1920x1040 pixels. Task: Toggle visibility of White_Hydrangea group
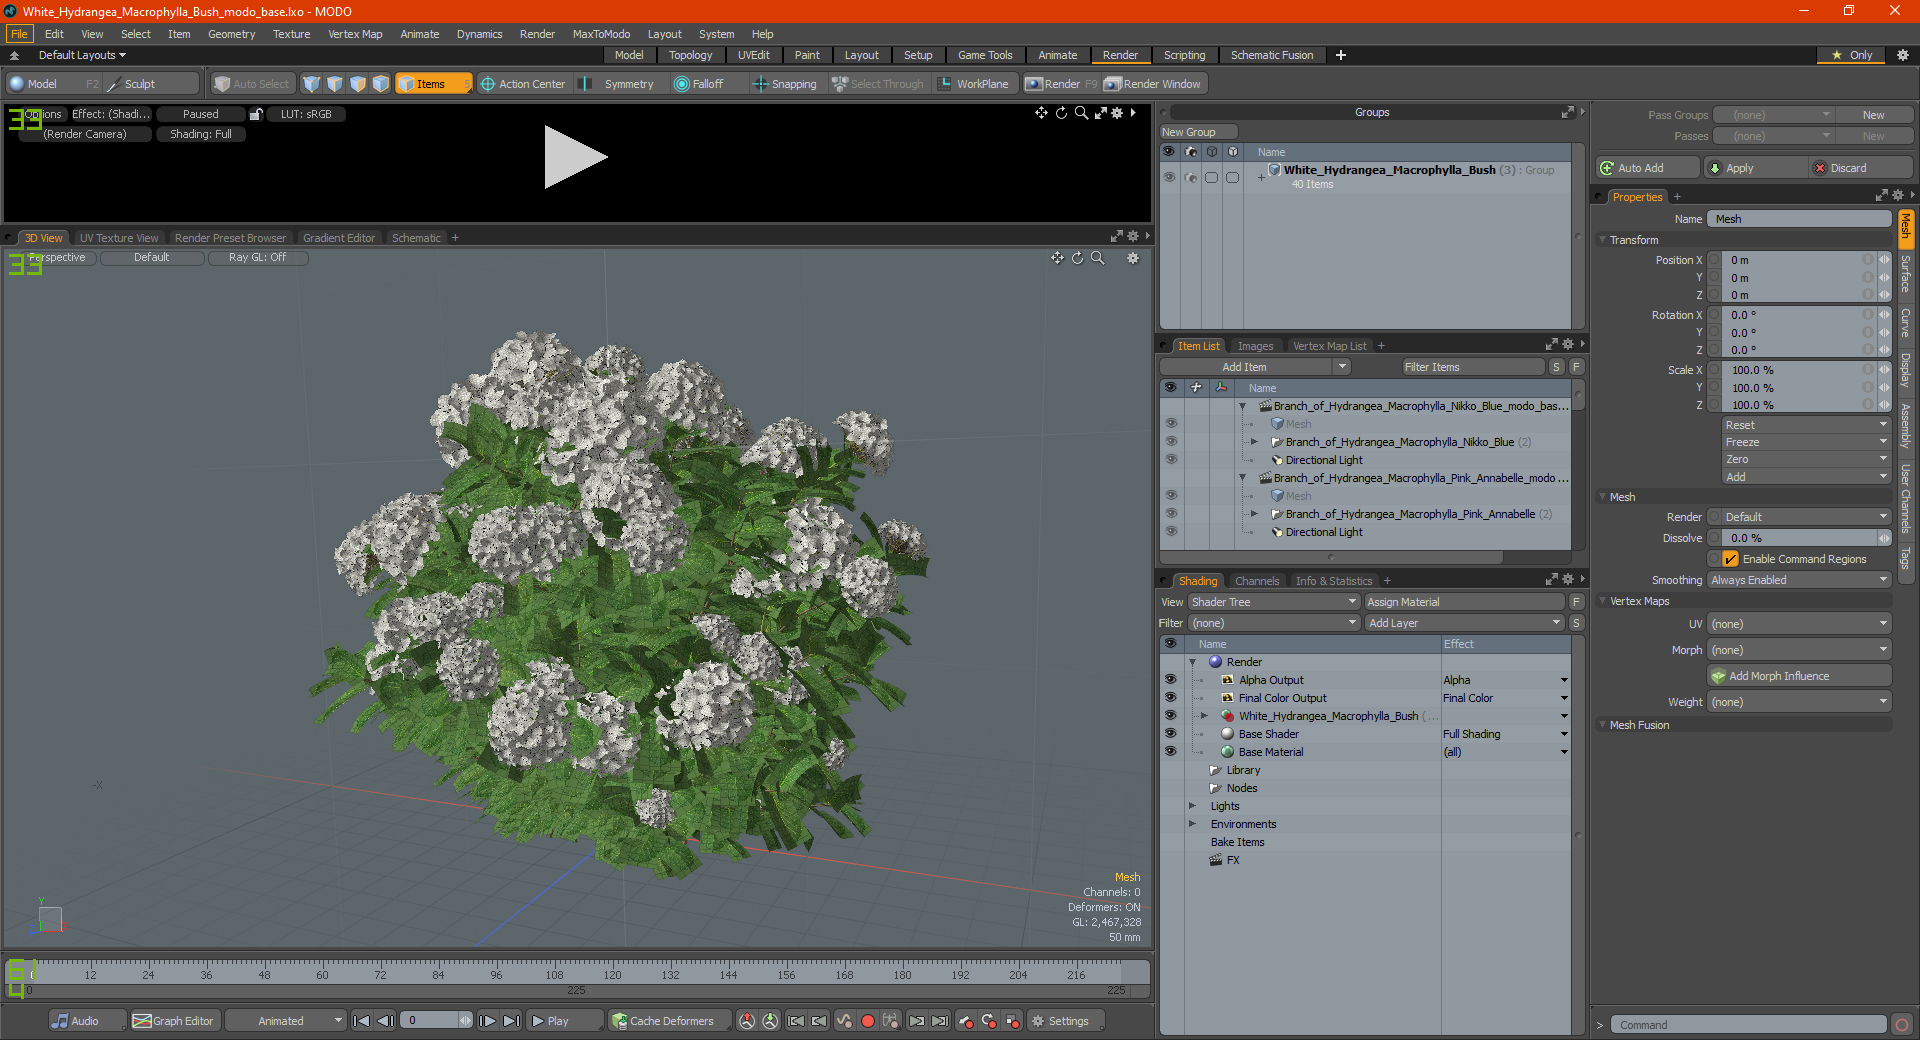[x=1169, y=177]
